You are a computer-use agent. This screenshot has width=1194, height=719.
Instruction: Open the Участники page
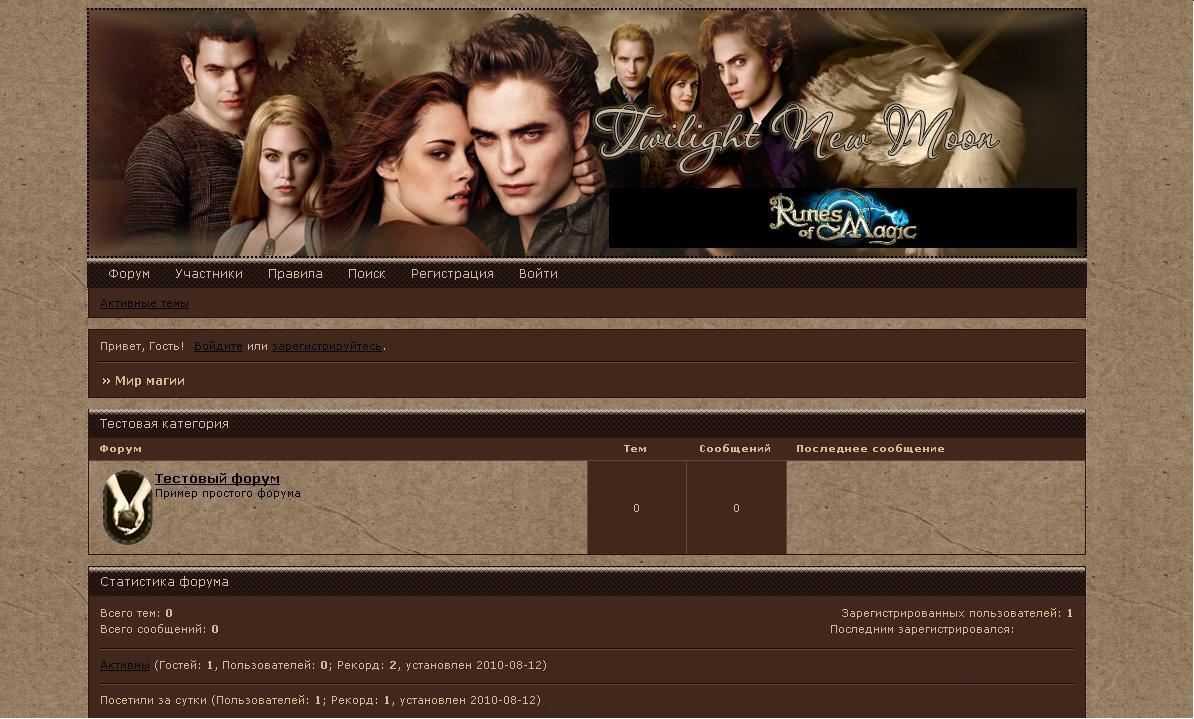[209, 273]
